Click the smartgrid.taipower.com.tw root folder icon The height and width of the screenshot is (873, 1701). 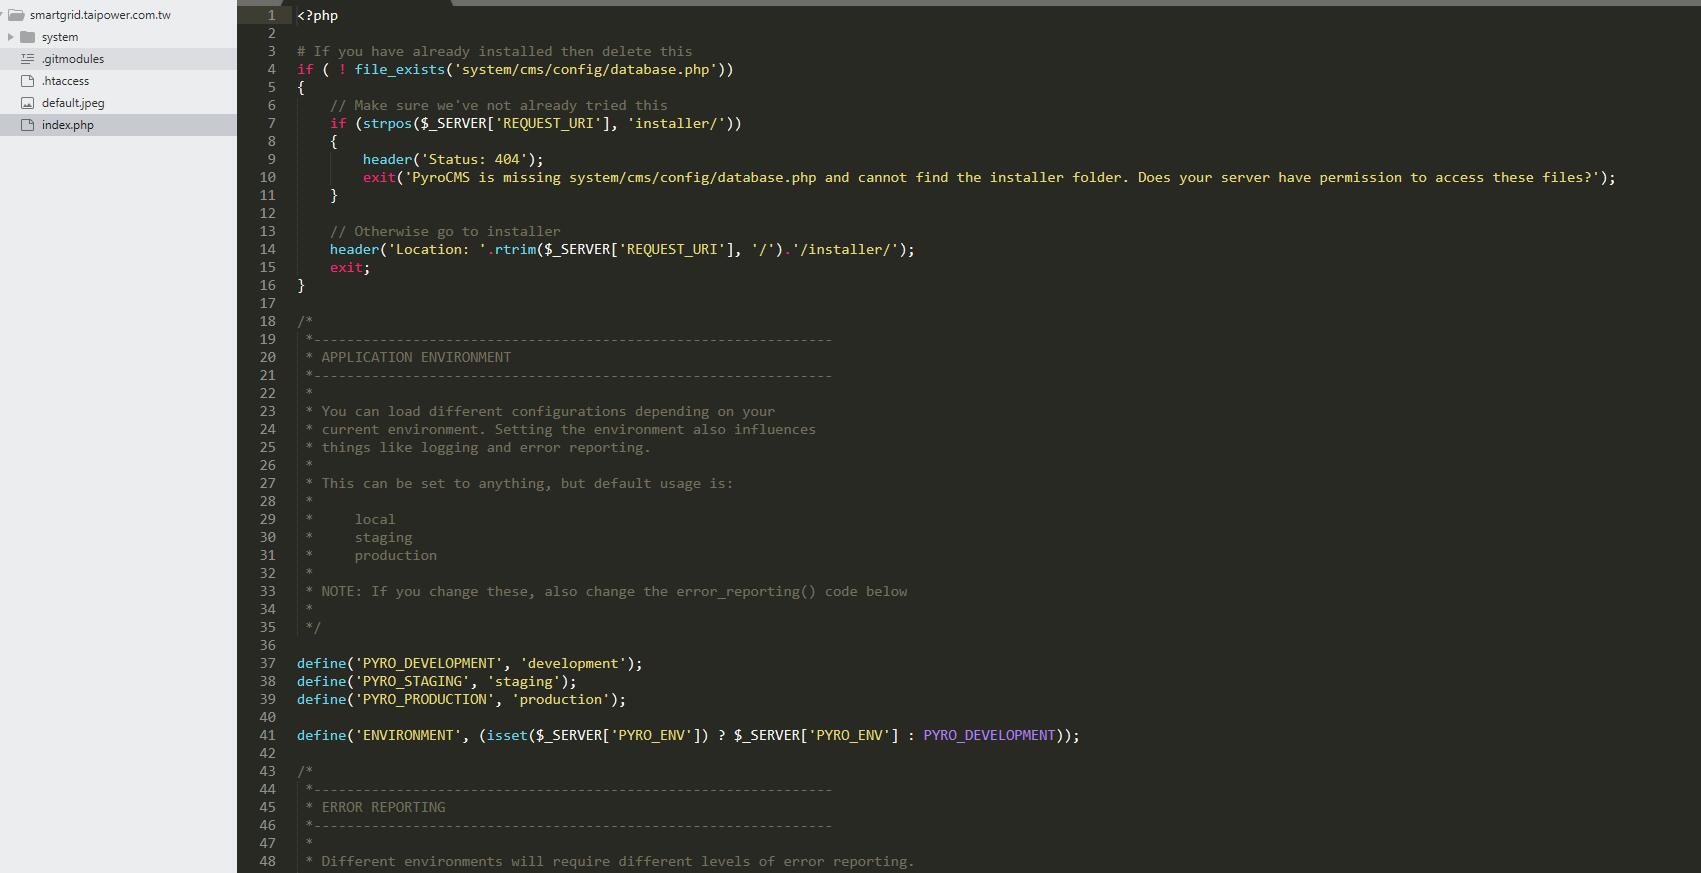[16, 15]
